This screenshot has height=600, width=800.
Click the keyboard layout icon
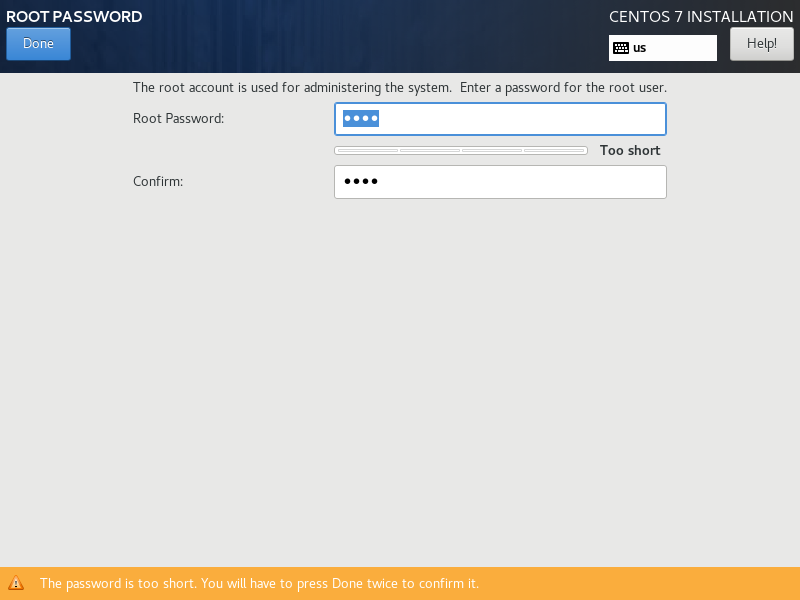coord(621,48)
